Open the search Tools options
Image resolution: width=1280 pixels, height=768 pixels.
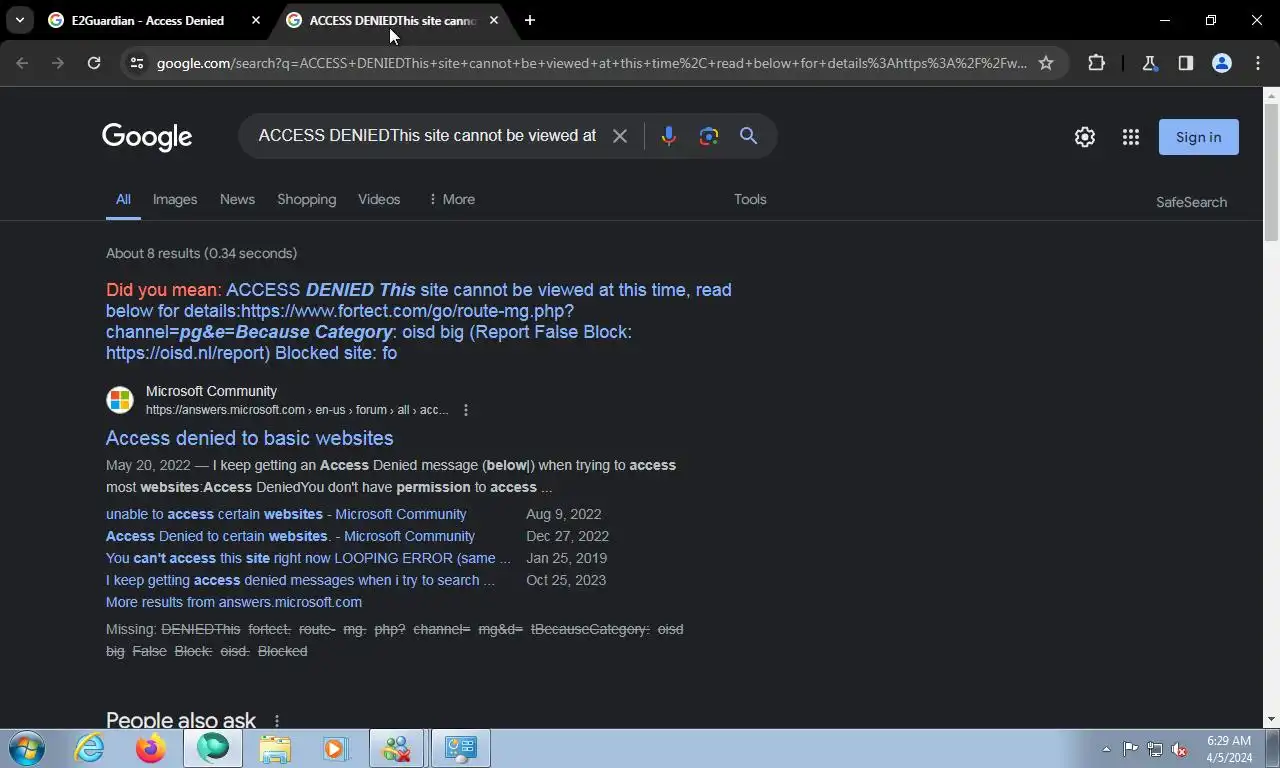tap(750, 199)
